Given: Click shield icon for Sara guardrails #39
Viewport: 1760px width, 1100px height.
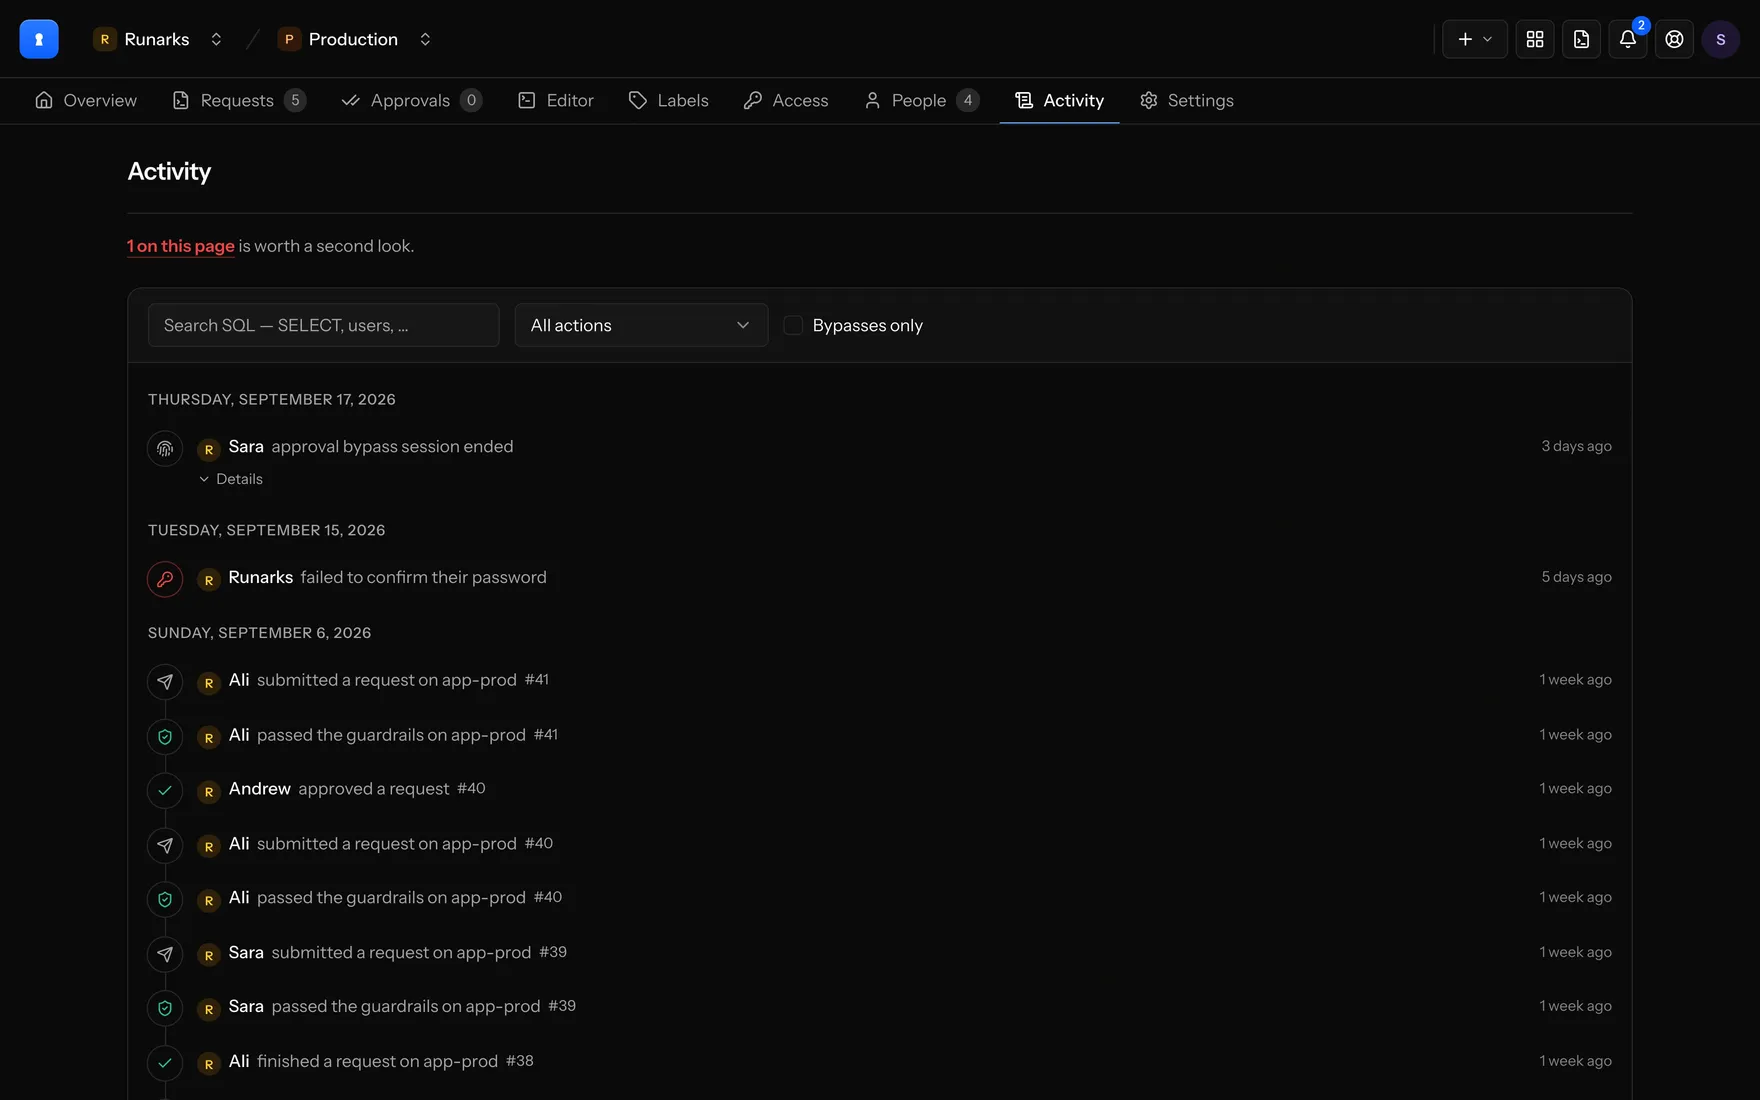Looking at the screenshot, I should coord(165,1009).
